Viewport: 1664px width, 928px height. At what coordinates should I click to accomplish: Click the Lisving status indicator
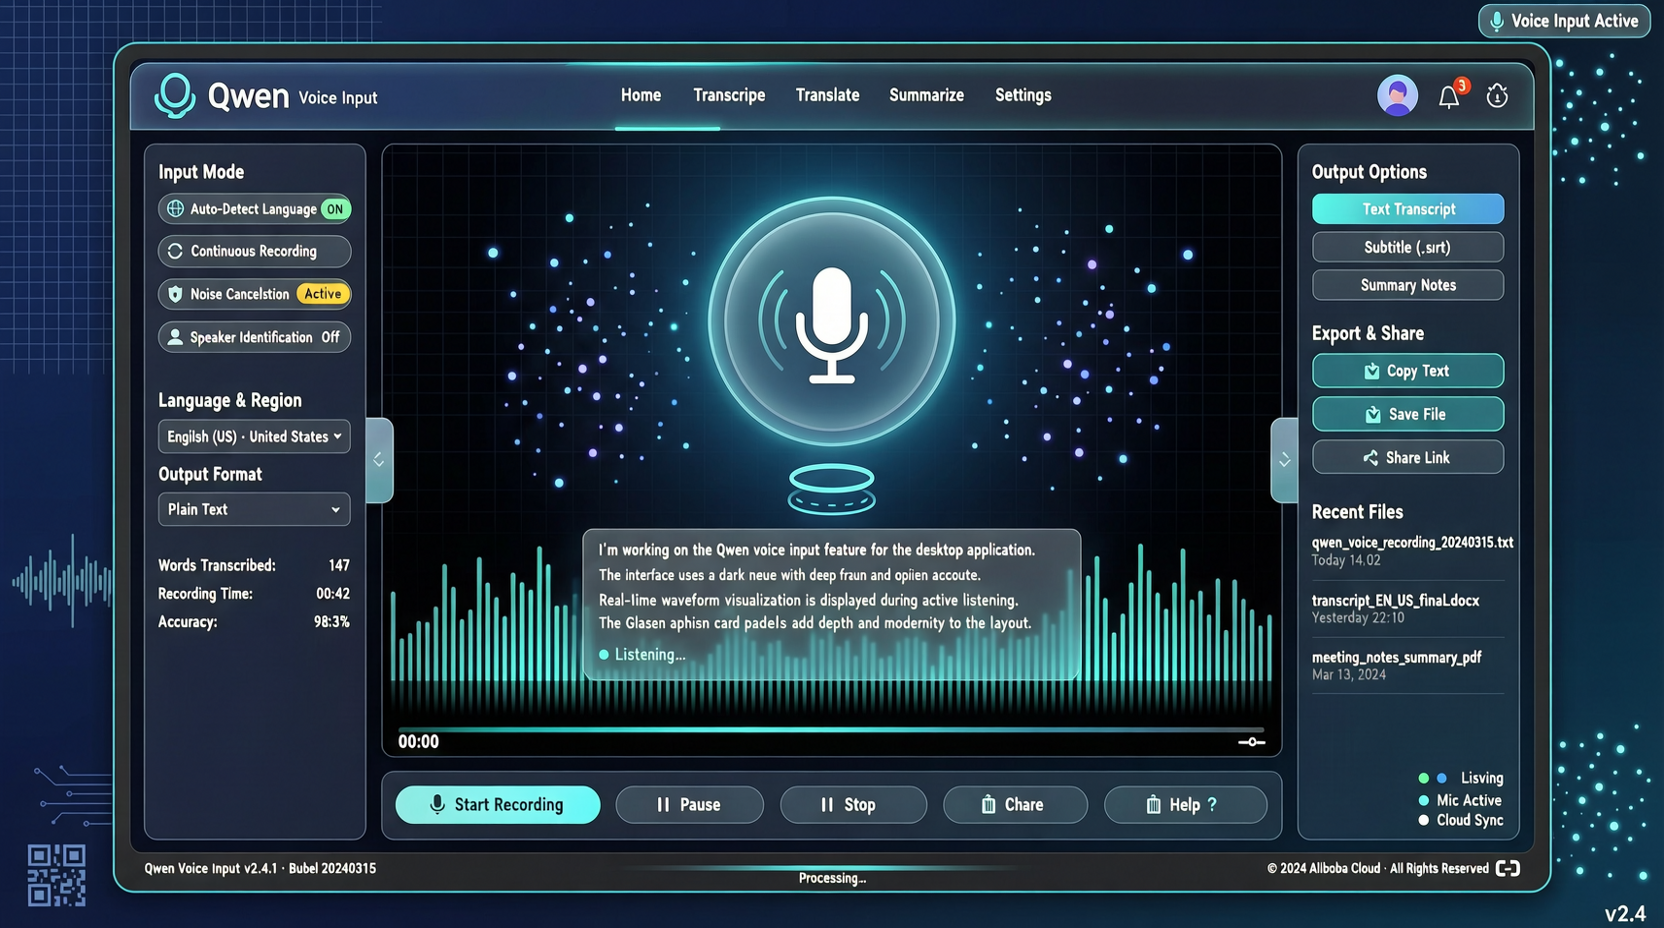coord(1461,778)
